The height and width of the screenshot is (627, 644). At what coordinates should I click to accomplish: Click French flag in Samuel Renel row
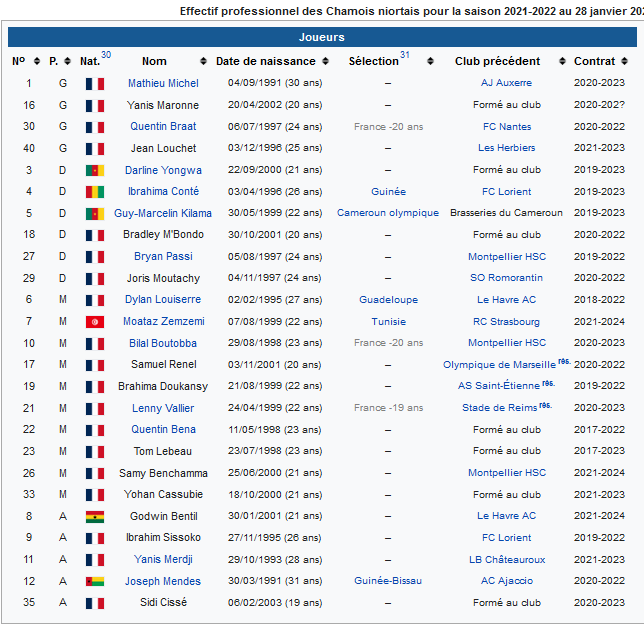[x=95, y=365]
